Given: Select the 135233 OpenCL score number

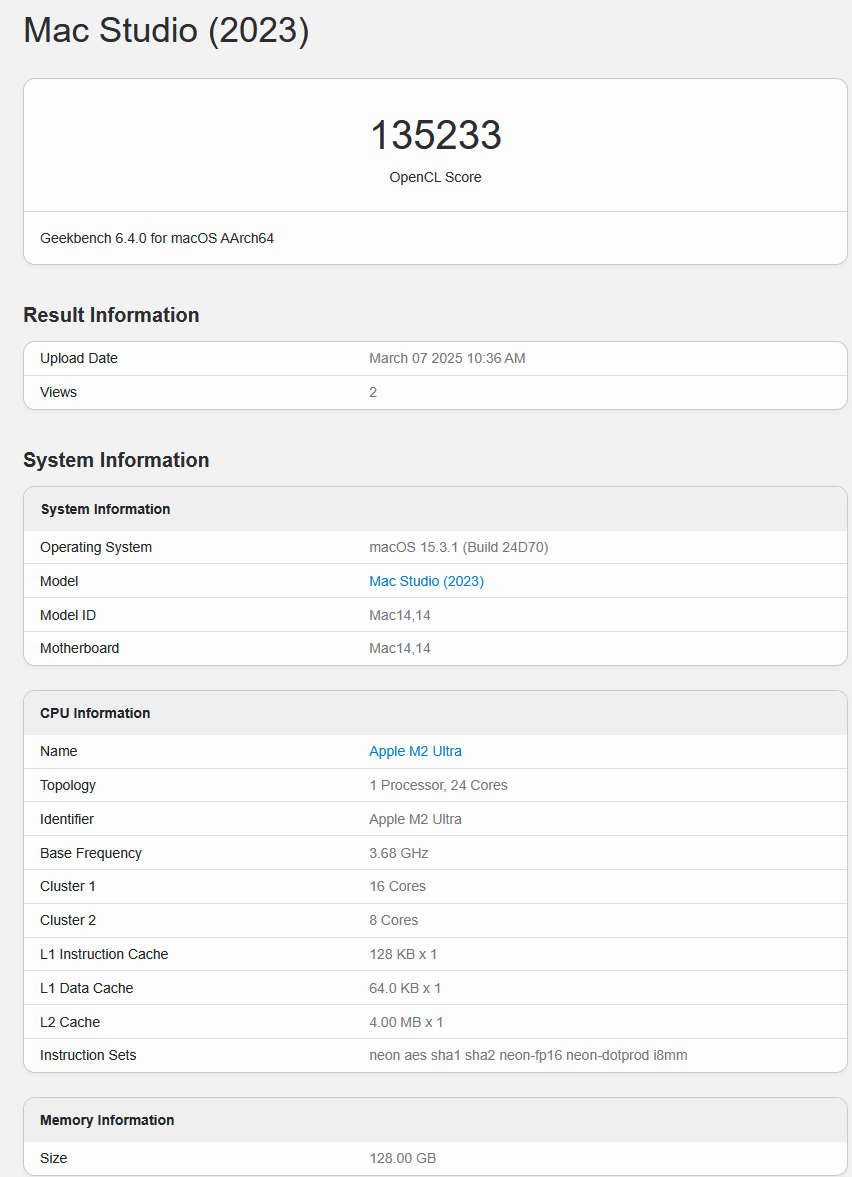Looking at the screenshot, I should point(435,135).
